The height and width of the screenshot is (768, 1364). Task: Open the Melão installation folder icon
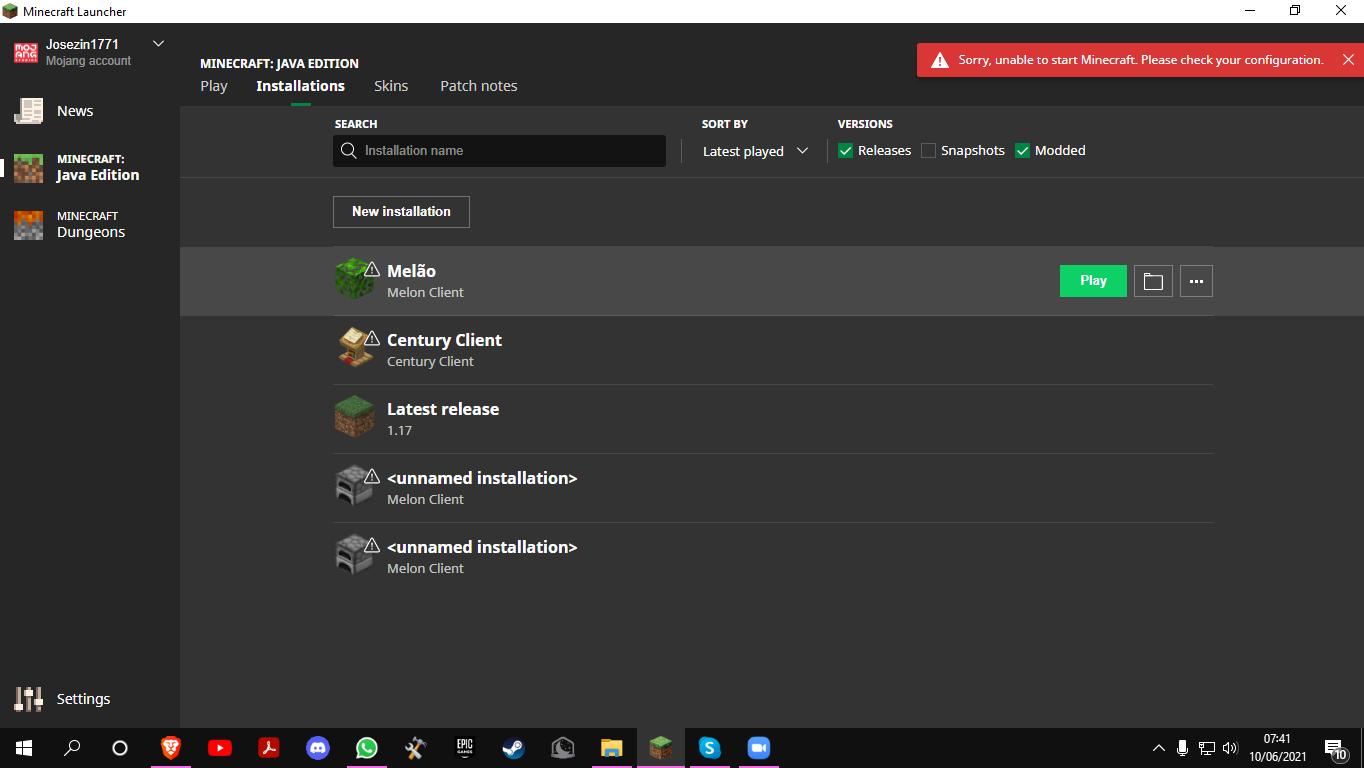tap(1152, 281)
